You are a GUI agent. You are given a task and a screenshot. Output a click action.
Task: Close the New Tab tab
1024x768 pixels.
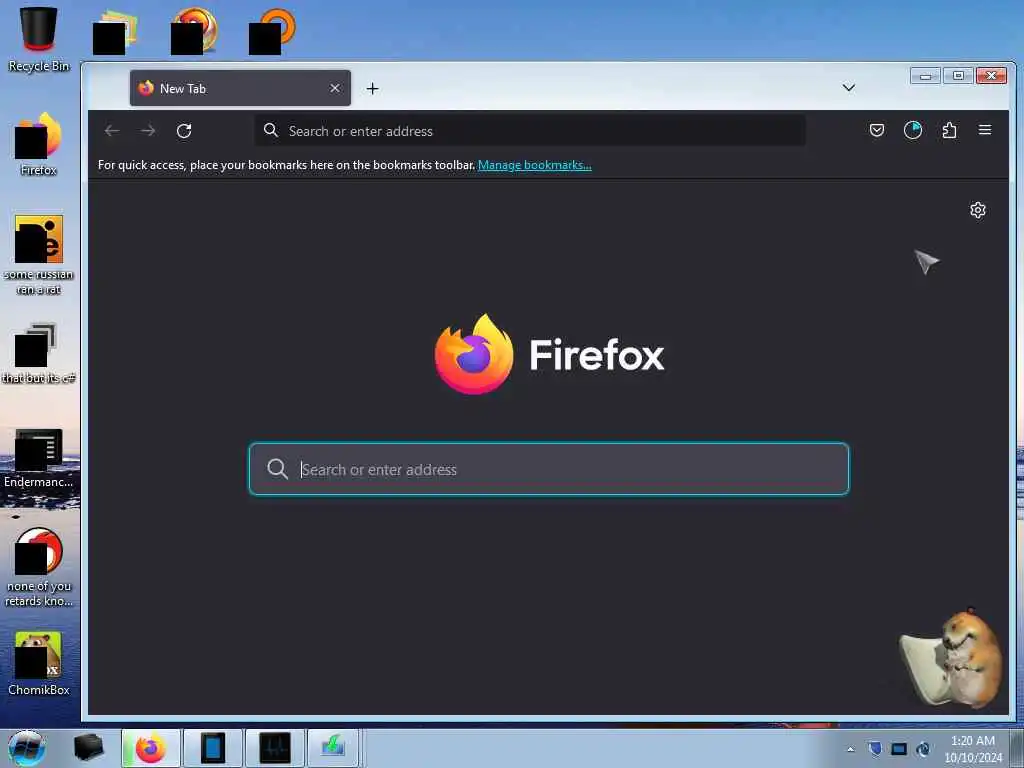pos(335,88)
